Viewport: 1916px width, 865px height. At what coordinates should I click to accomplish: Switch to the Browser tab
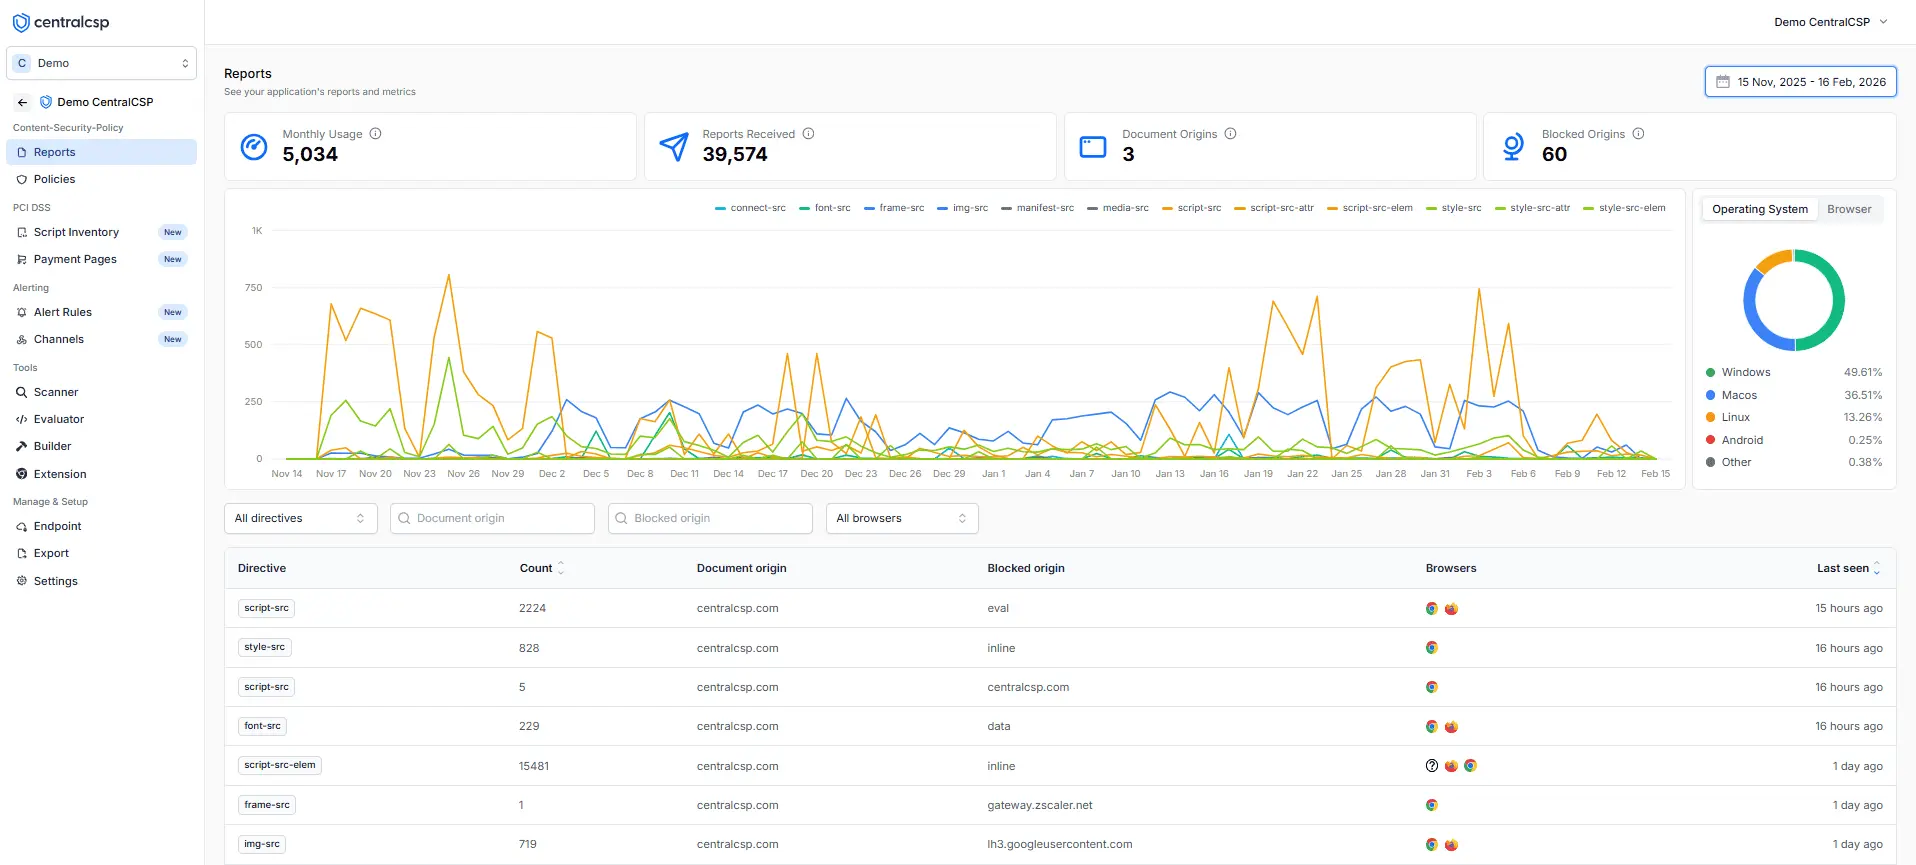point(1849,209)
